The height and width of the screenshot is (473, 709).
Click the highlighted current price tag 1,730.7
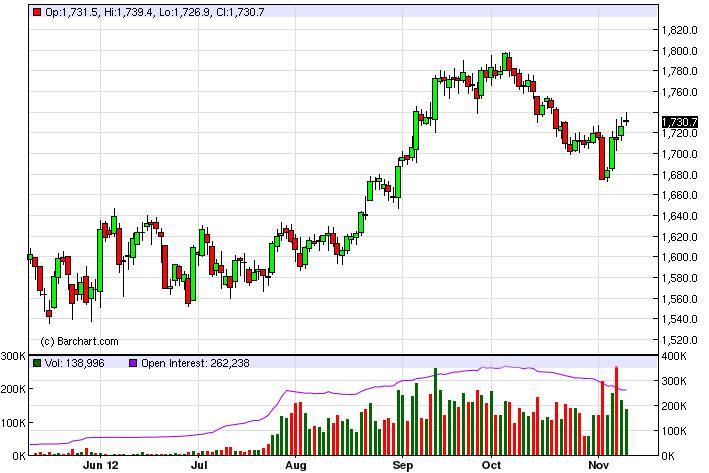tap(680, 122)
